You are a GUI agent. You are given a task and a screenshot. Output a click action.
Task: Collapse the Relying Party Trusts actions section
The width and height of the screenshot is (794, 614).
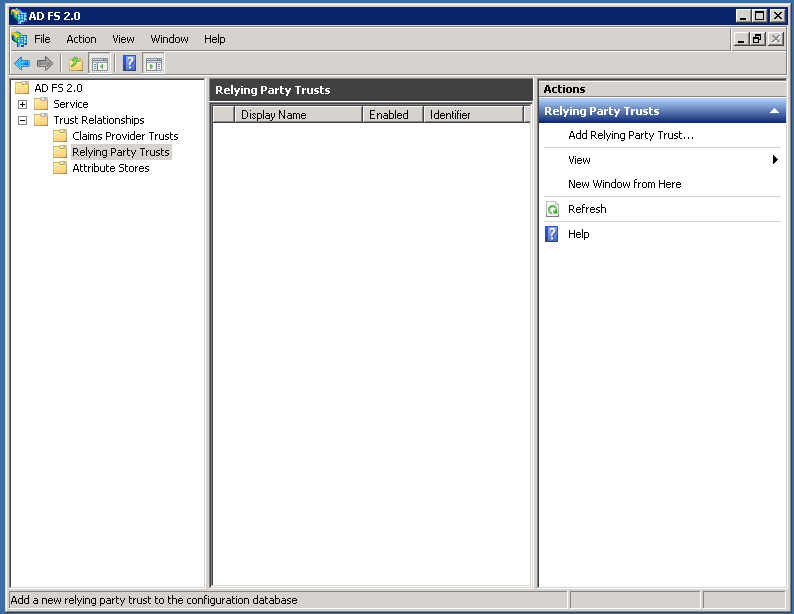(x=774, y=111)
